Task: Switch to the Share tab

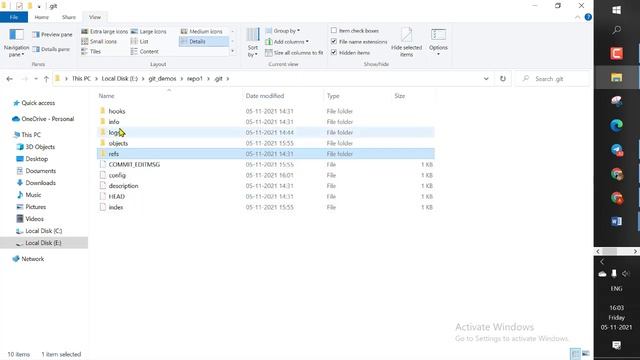Action: [x=69, y=17]
